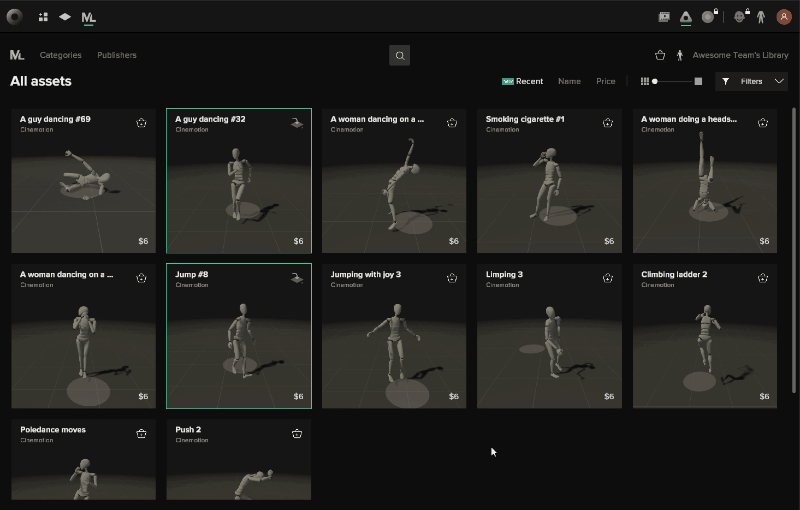Click the body suit icon in top bar
The width and height of the screenshot is (800, 510).
click(x=761, y=17)
